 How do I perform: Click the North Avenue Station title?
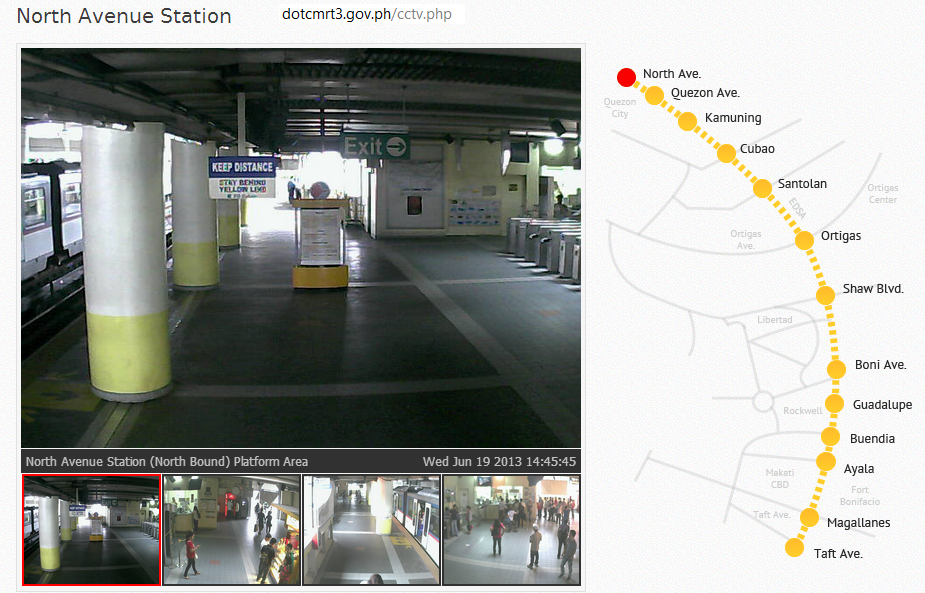coord(123,16)
